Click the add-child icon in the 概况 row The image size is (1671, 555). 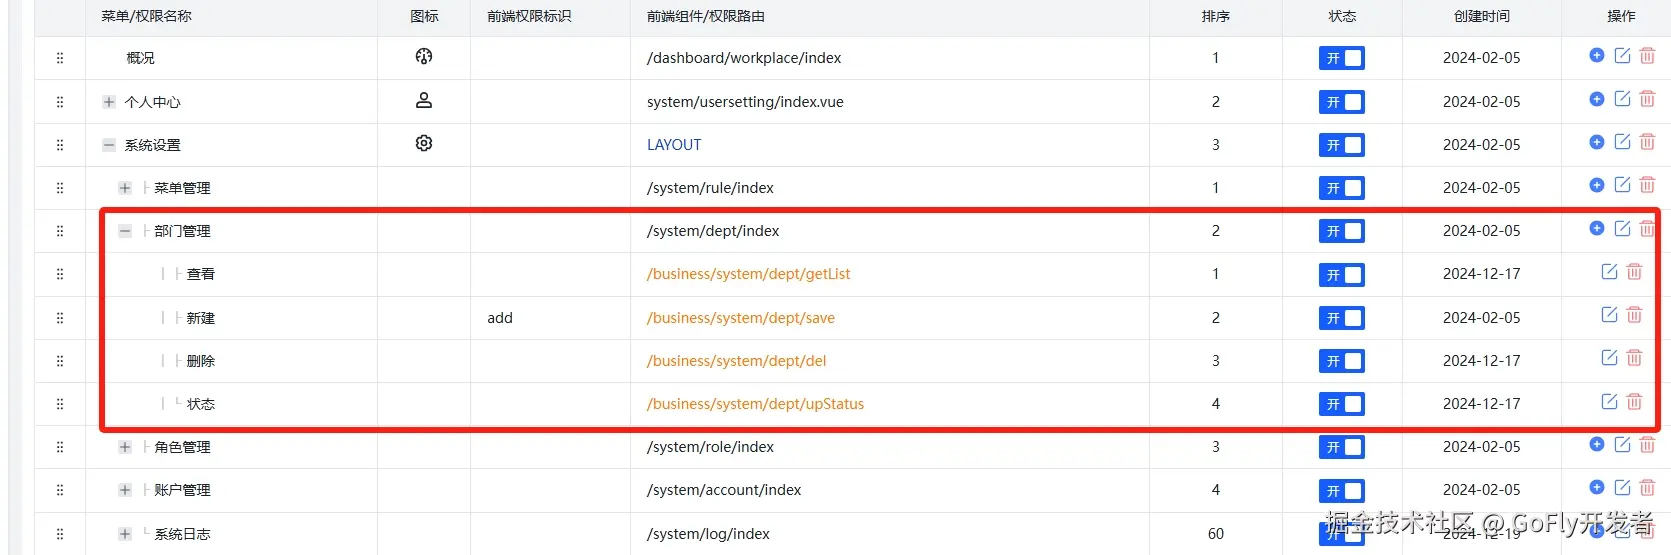[x=1596, y=55]
